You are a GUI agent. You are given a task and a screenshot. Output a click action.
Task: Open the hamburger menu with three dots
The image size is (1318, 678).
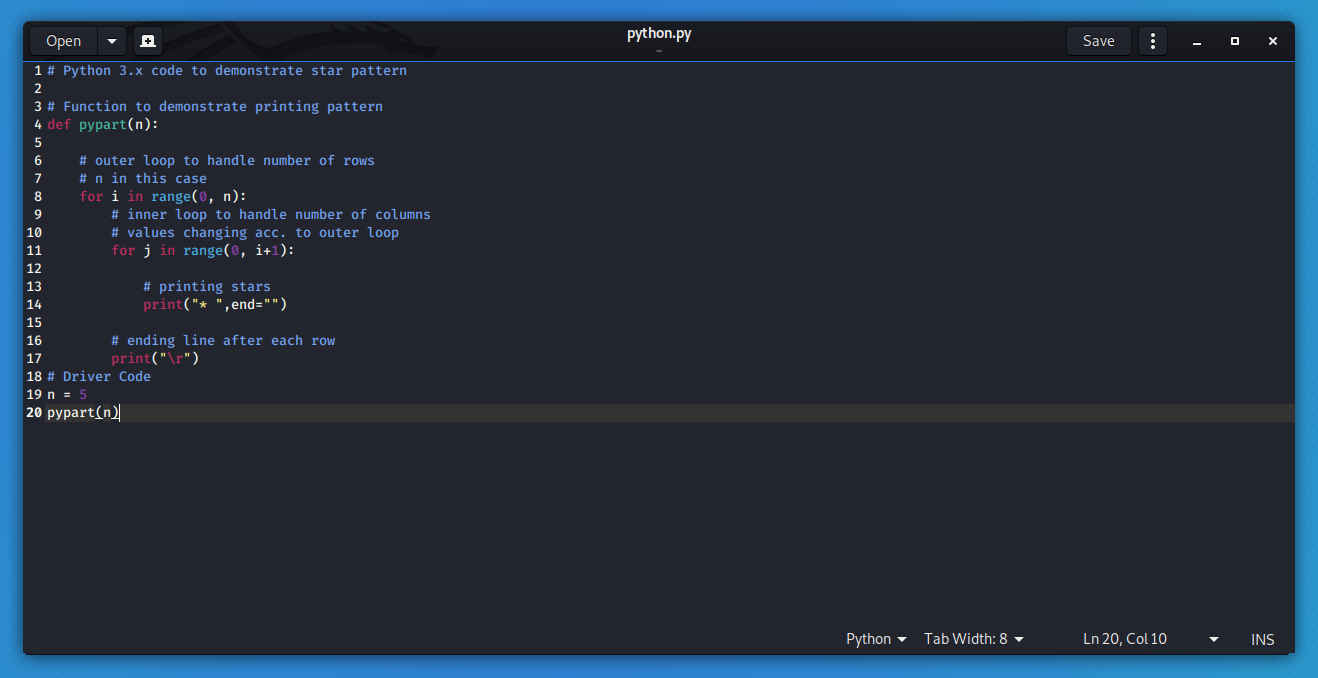(x=1152, y=40)
